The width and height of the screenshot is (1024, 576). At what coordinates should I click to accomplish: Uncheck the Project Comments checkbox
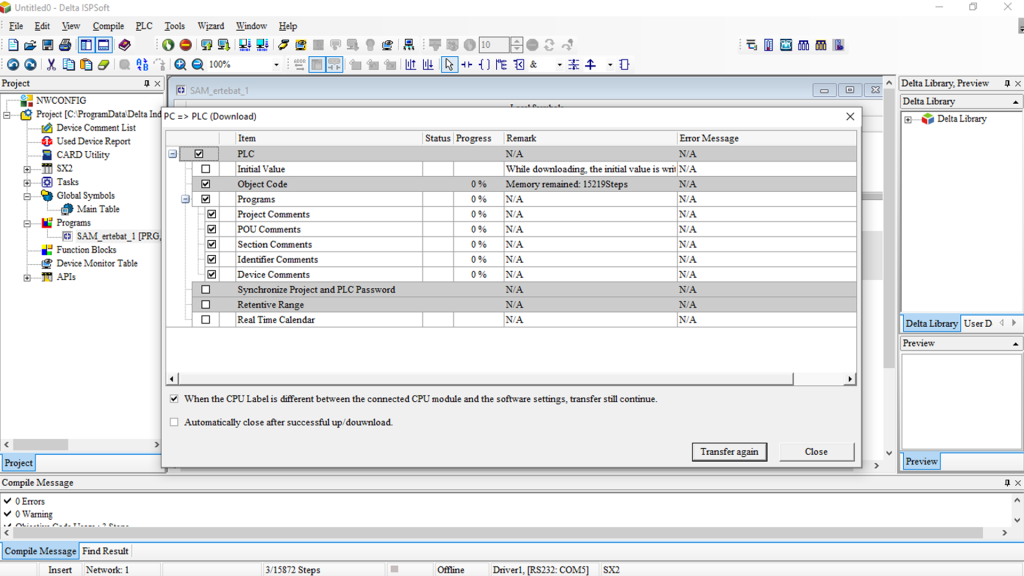212,214
